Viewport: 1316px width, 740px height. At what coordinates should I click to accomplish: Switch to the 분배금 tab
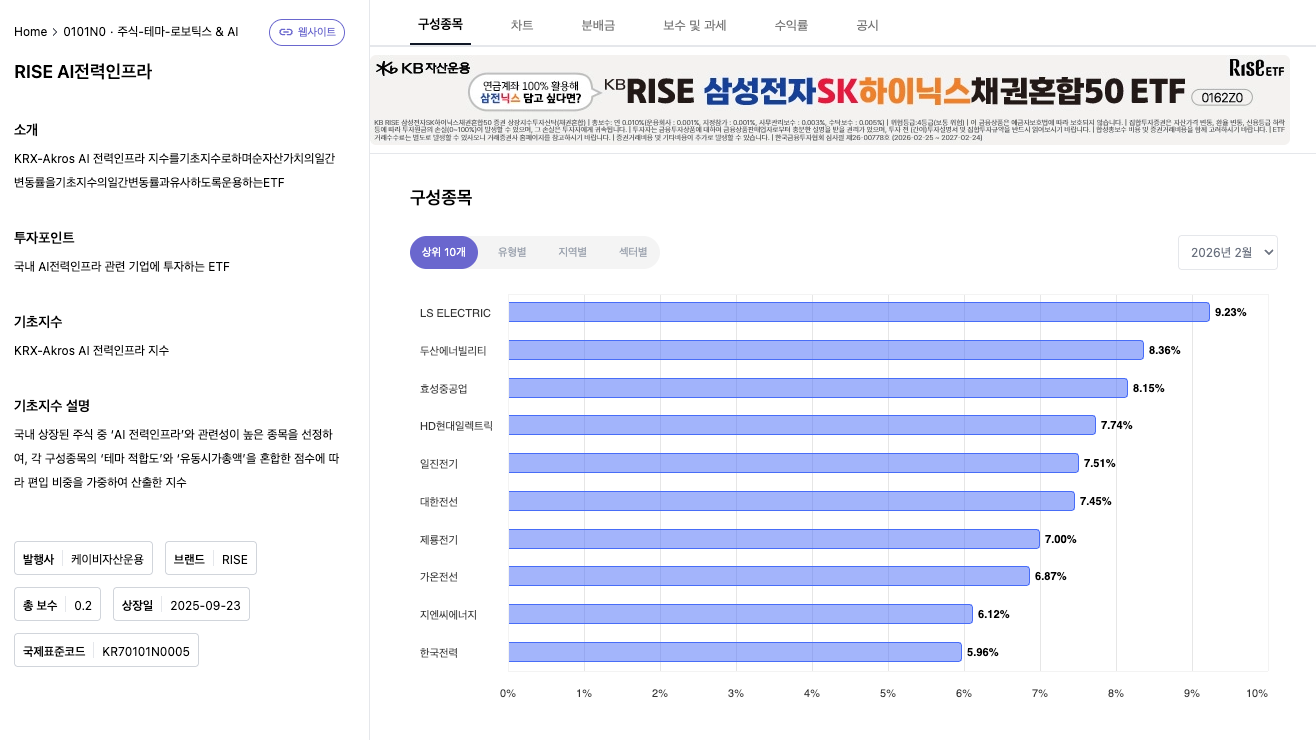(599, 24)
